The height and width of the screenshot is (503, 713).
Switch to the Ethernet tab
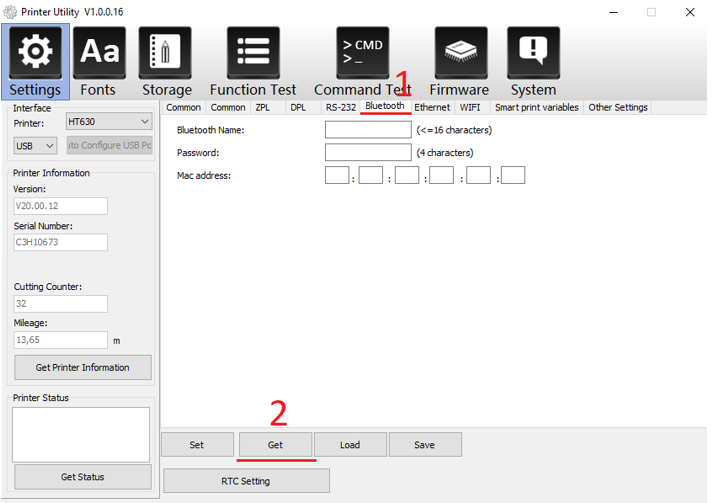[432, 107]
